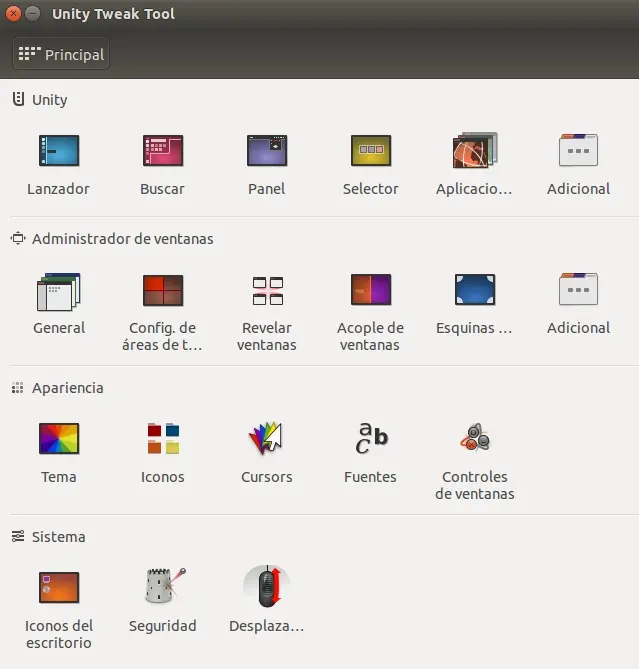Open the Desplaza... scrolling settings icon
Viewport: 639px width, 669px height.
(x=267, y=586)
